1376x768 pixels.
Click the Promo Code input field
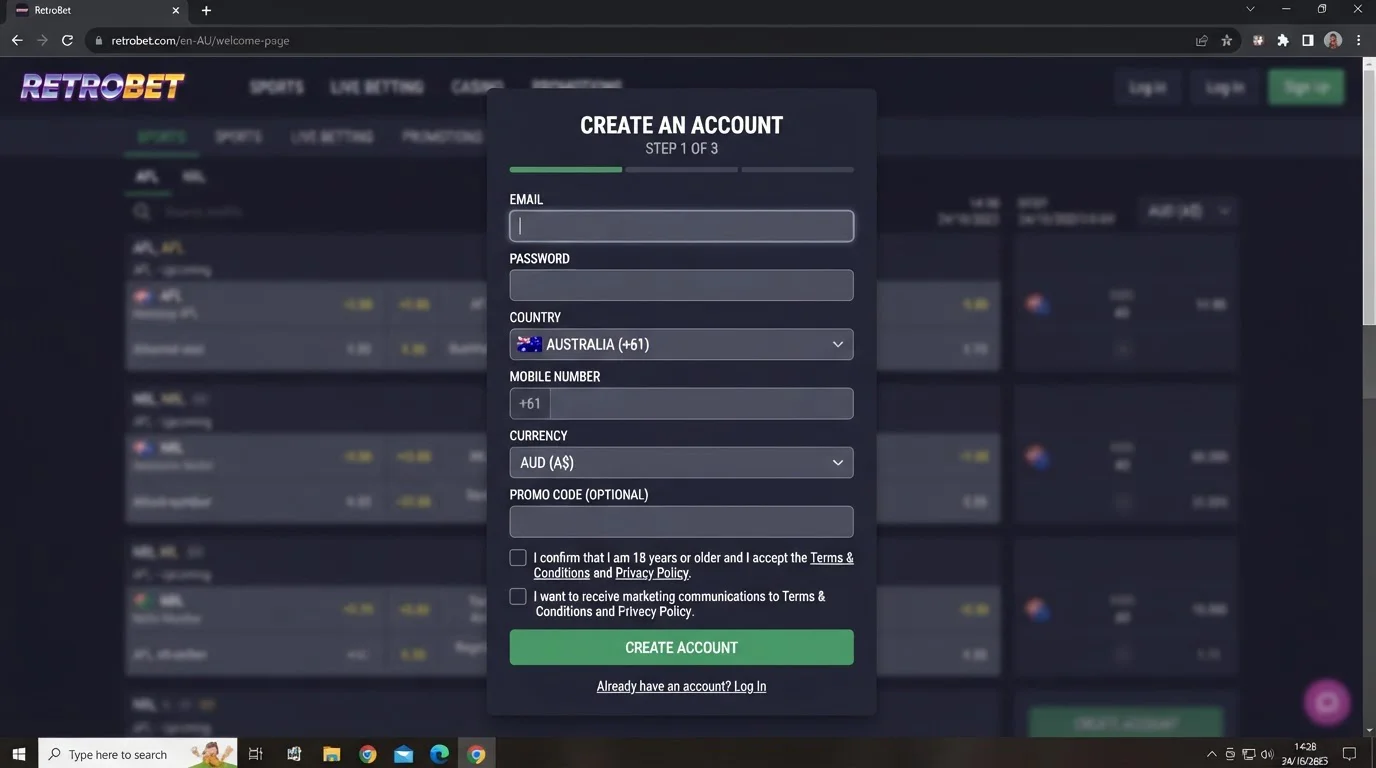(681, 521)
